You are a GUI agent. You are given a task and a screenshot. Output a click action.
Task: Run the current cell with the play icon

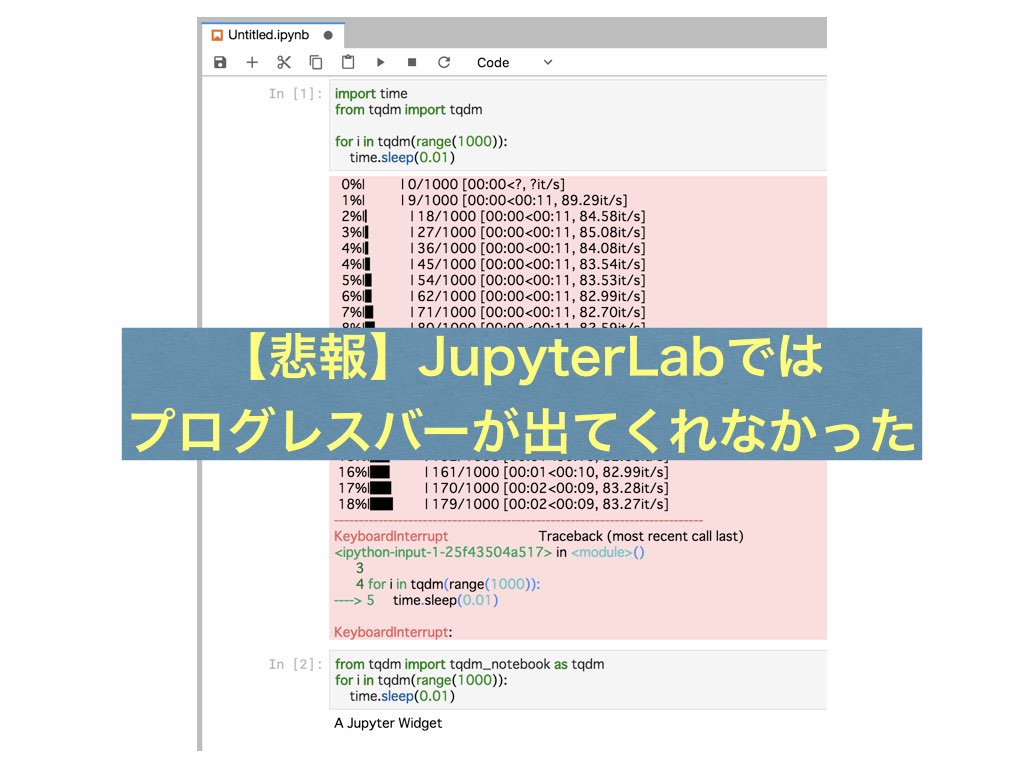(380, 62)
